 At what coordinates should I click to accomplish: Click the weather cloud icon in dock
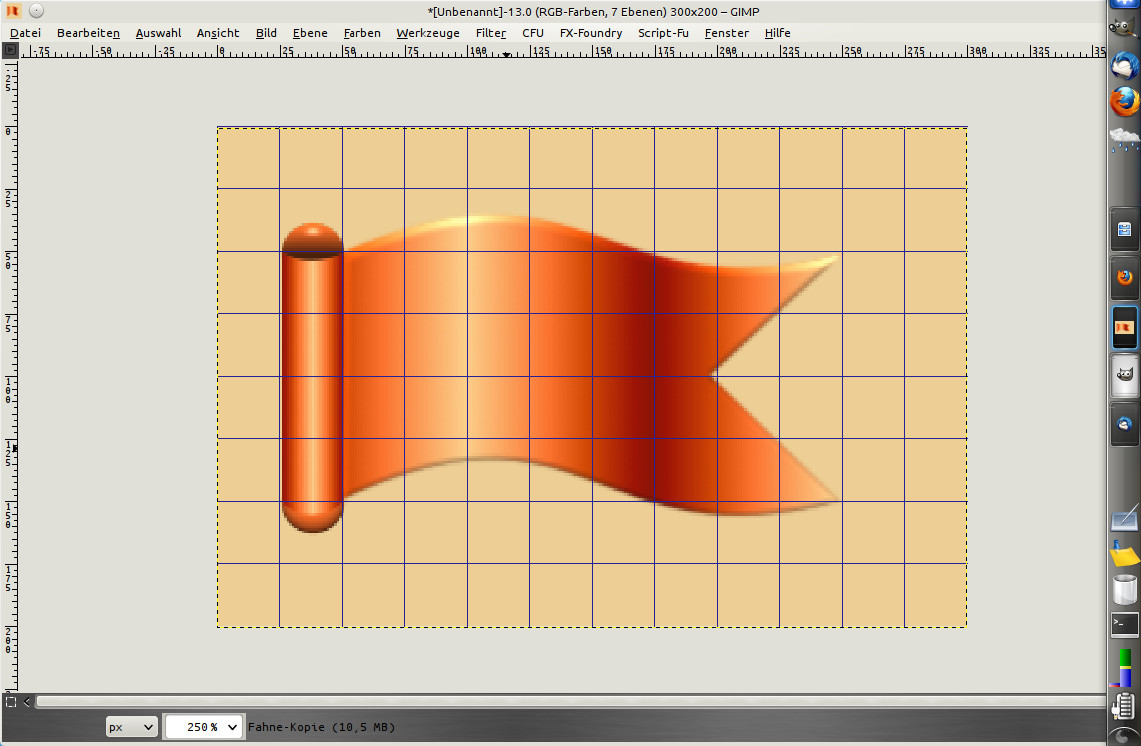pos(1125,138)
